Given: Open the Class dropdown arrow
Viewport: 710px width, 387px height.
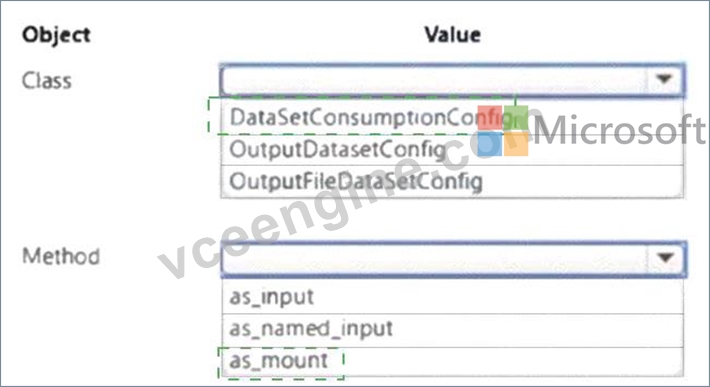Looking at the screenshot, I should click(x=664, y=80).
